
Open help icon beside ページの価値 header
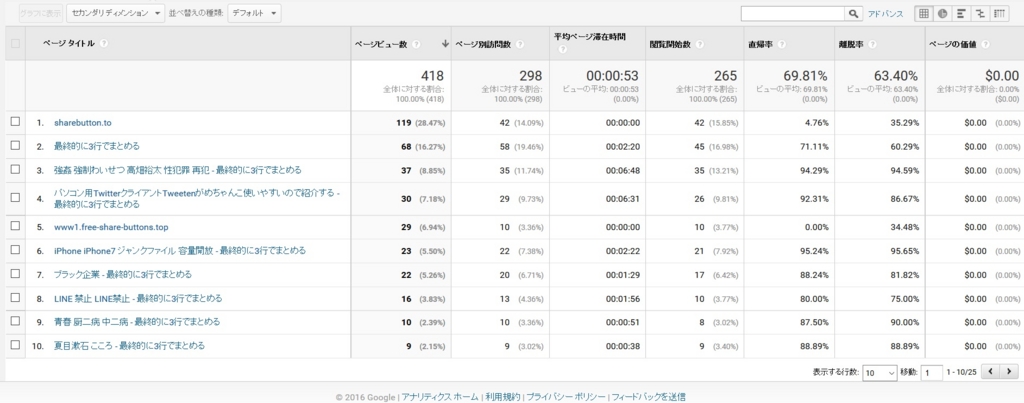pyautogui.click(x=984, y=44)
